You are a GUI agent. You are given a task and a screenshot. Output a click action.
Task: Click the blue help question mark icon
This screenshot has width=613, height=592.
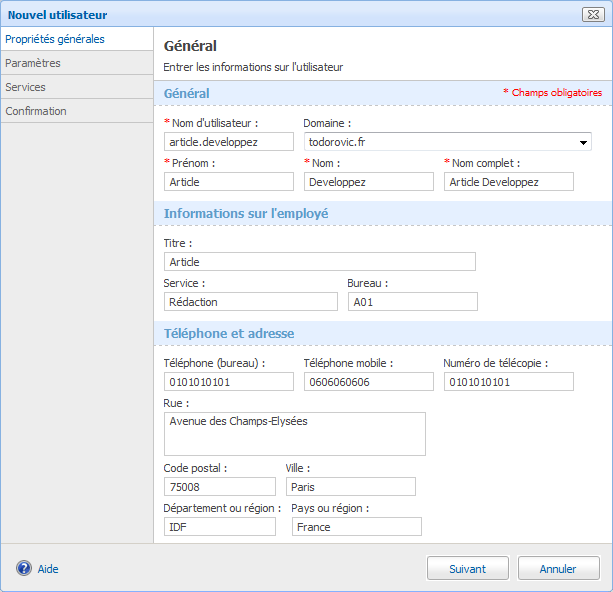(24, 568)
